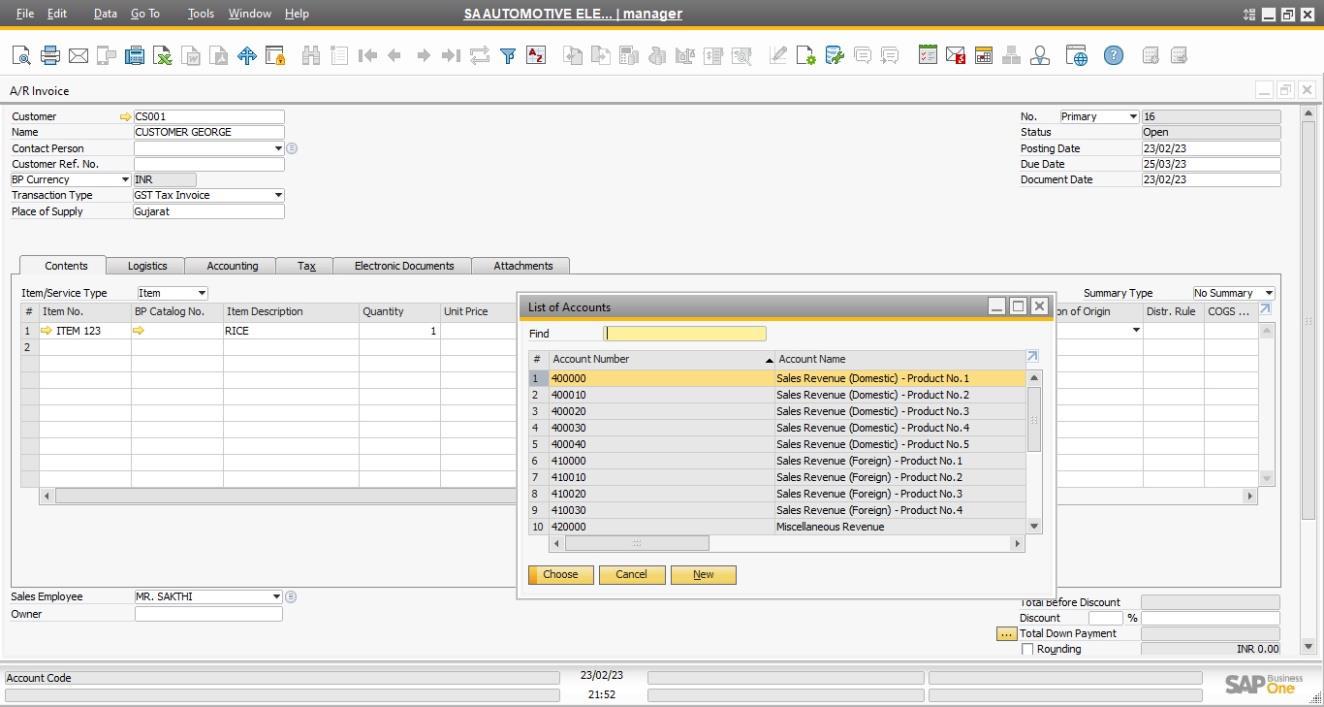Viewport: 1324px width, 707px height.
Task: Open Sales Employee selection dropdown
Action: pos(277,596)
